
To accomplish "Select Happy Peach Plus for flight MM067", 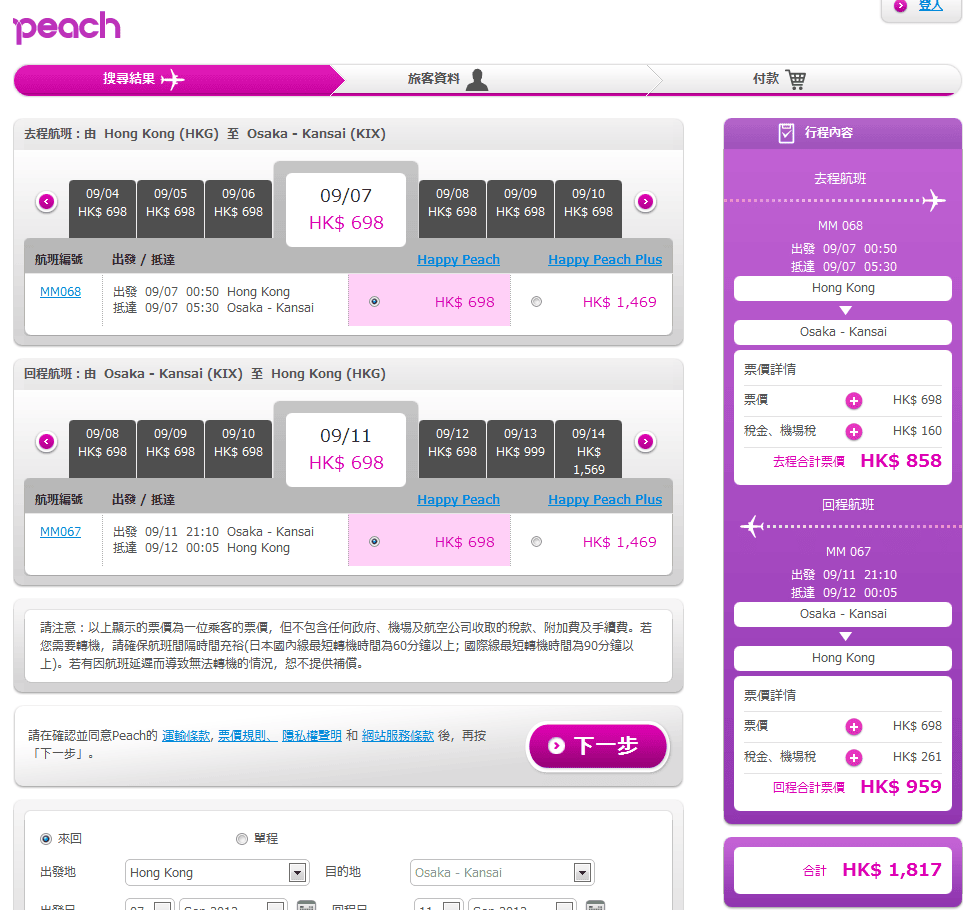I will pyautogui.click(x=537, y=542).
